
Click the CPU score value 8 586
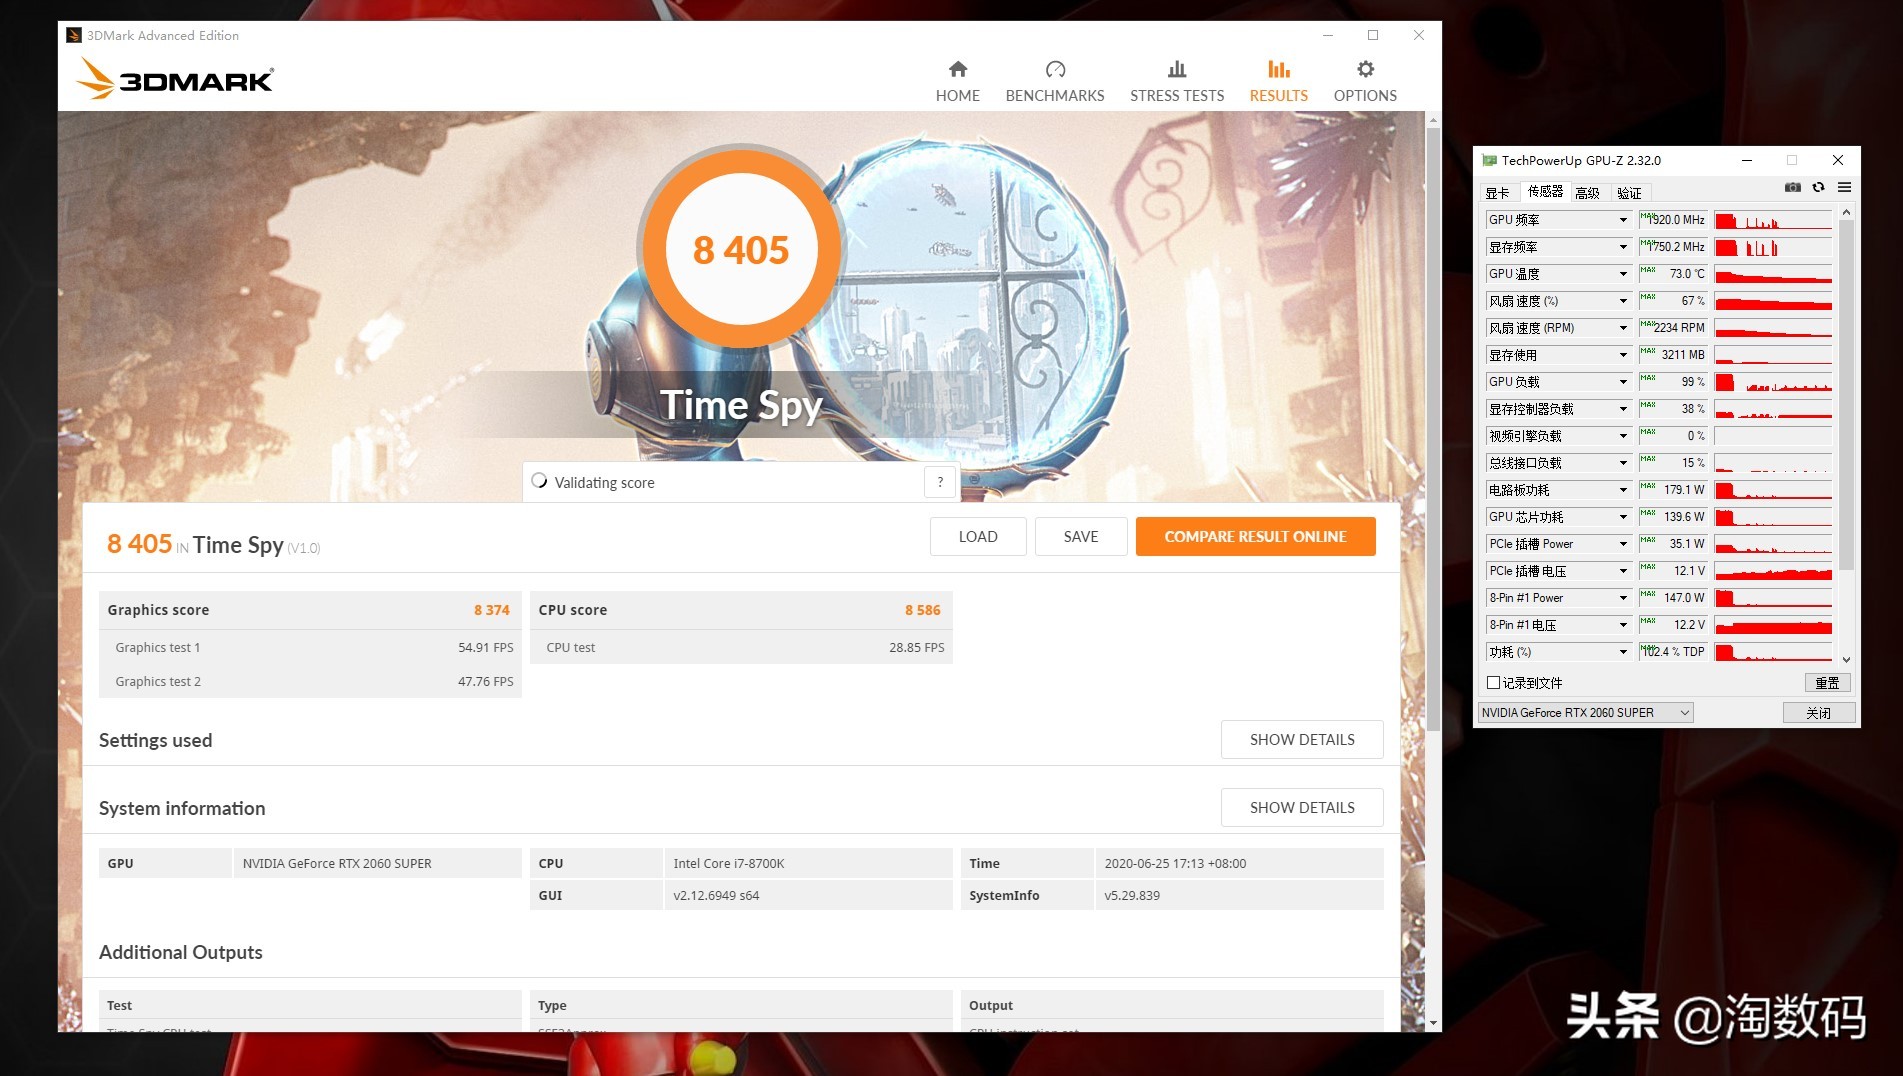click(x=923, y=610)
